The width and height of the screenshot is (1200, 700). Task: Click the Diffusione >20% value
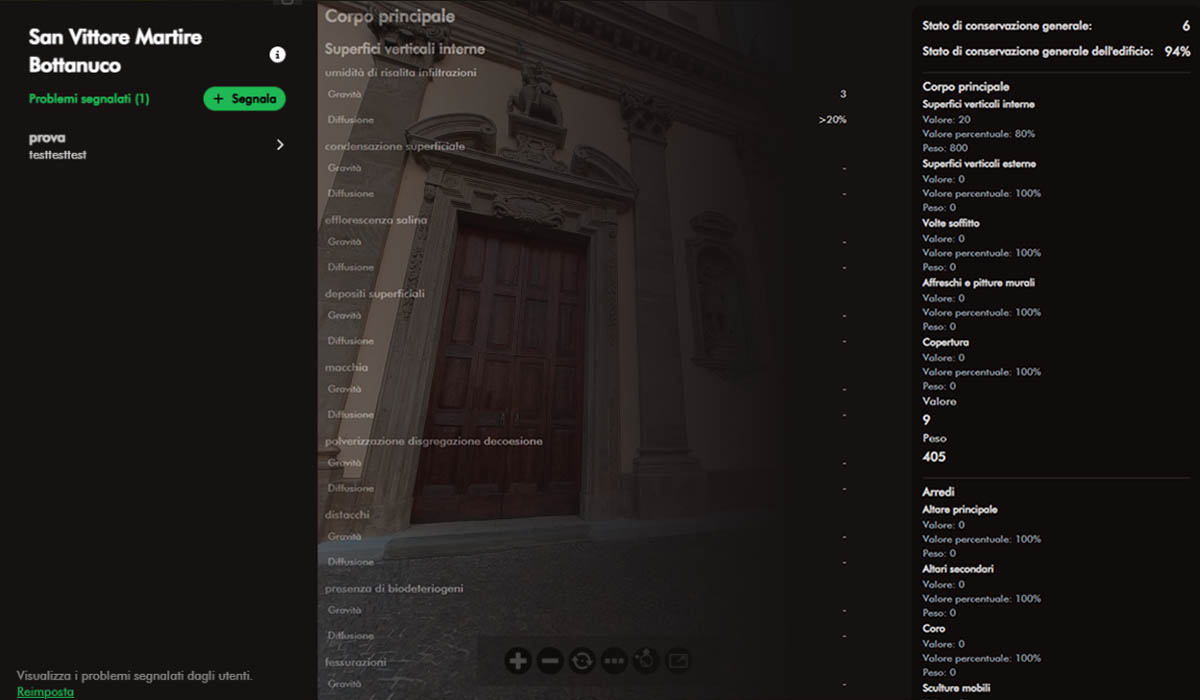(x=833, y=120)
